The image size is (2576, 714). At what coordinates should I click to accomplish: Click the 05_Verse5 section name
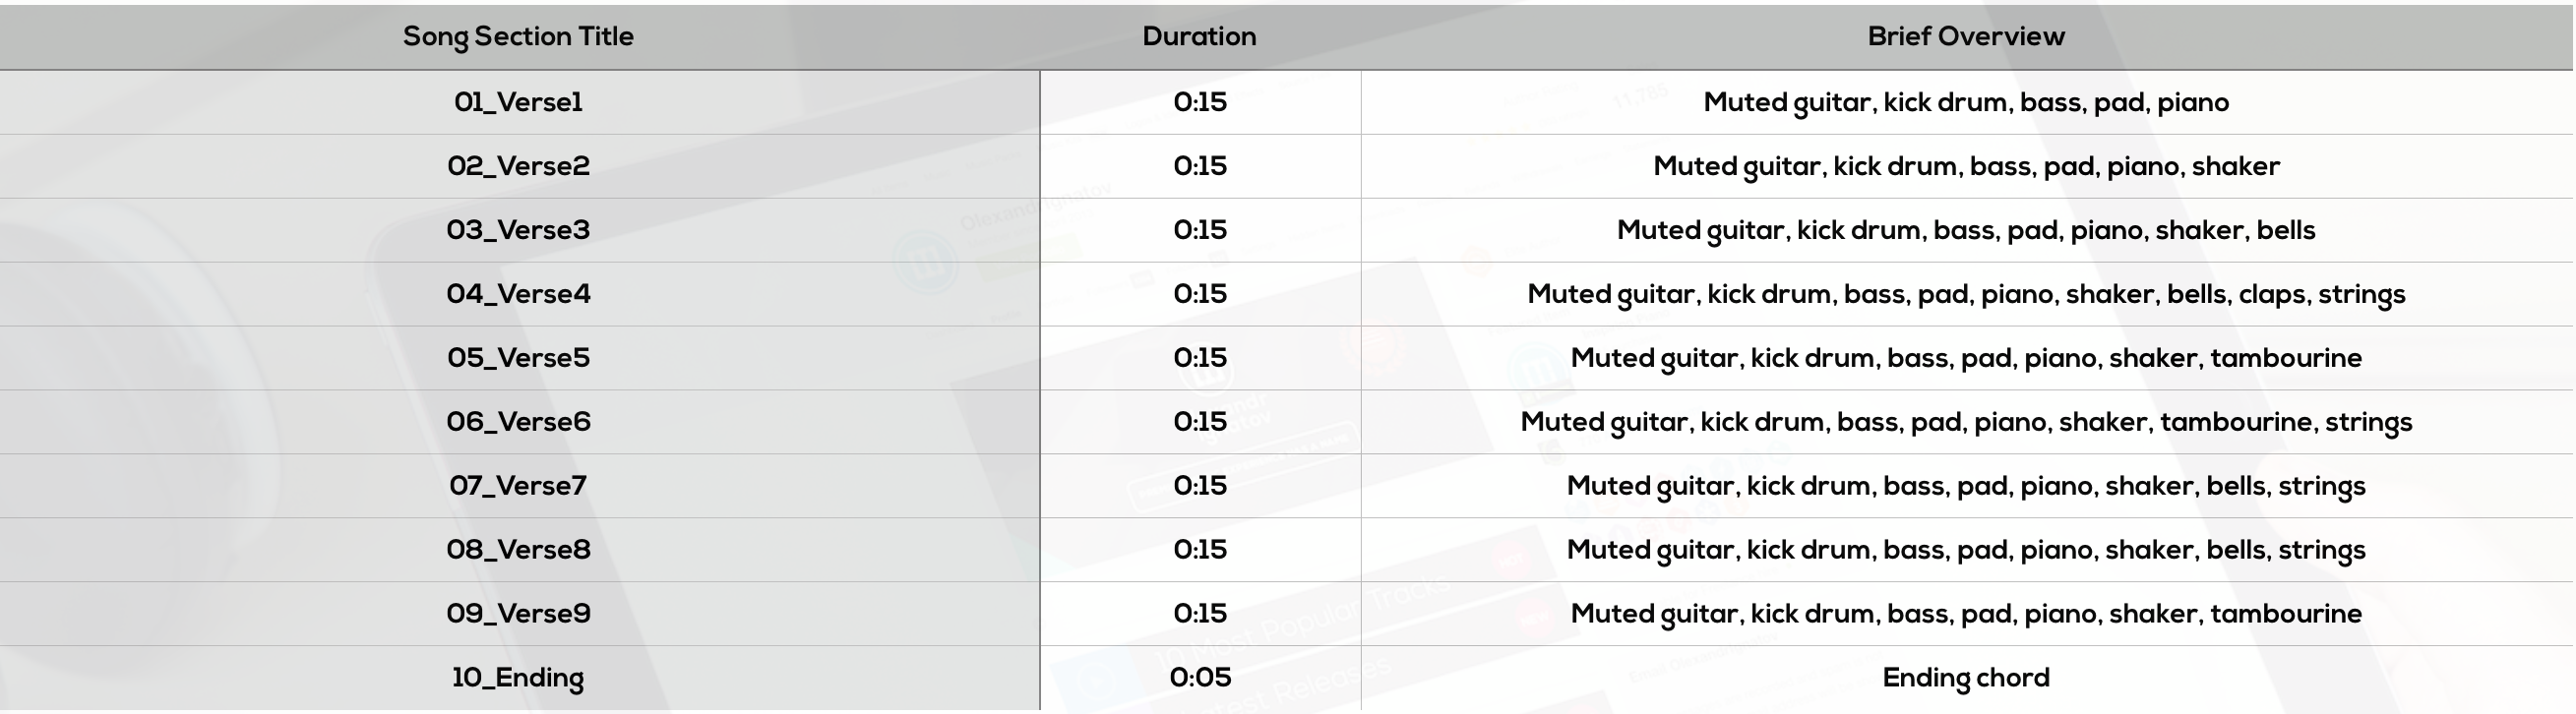click(518, 358)
